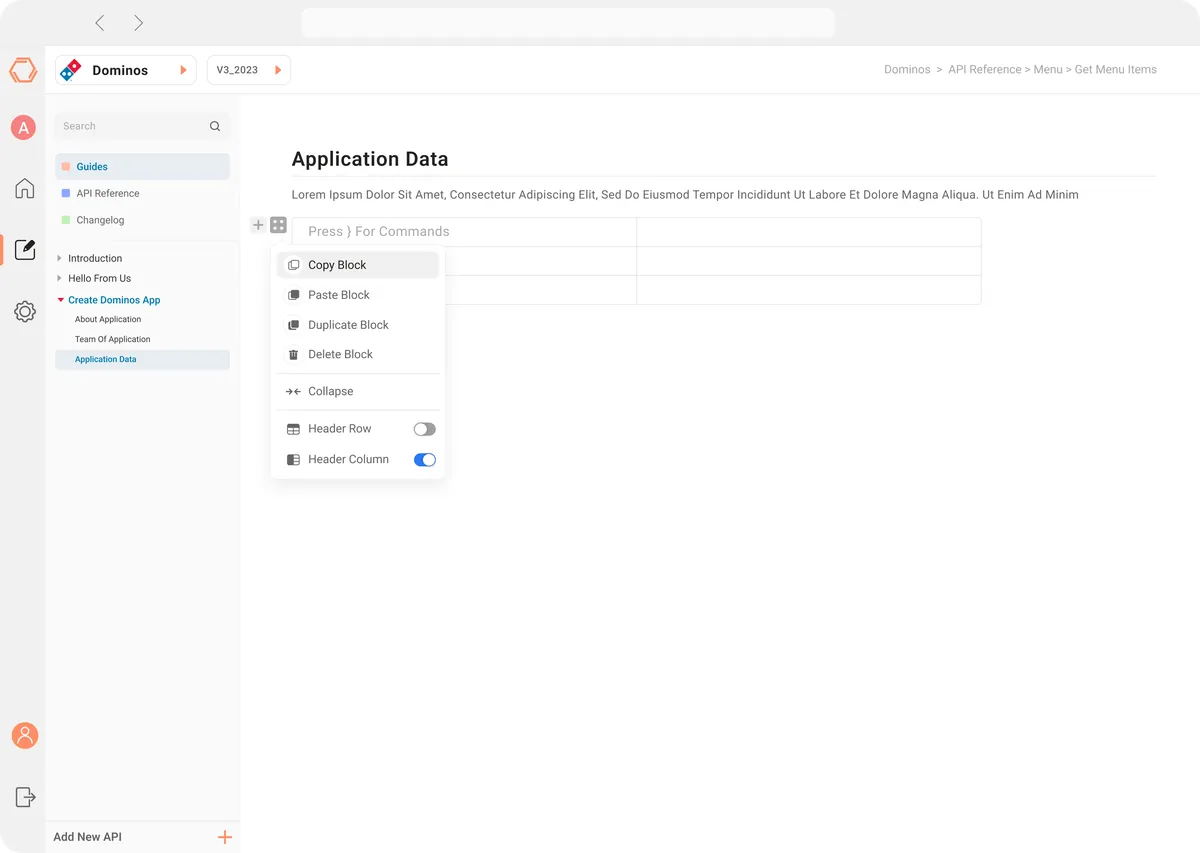Switch to the Guides section
1200x853 pixels.
pos(142,167)
